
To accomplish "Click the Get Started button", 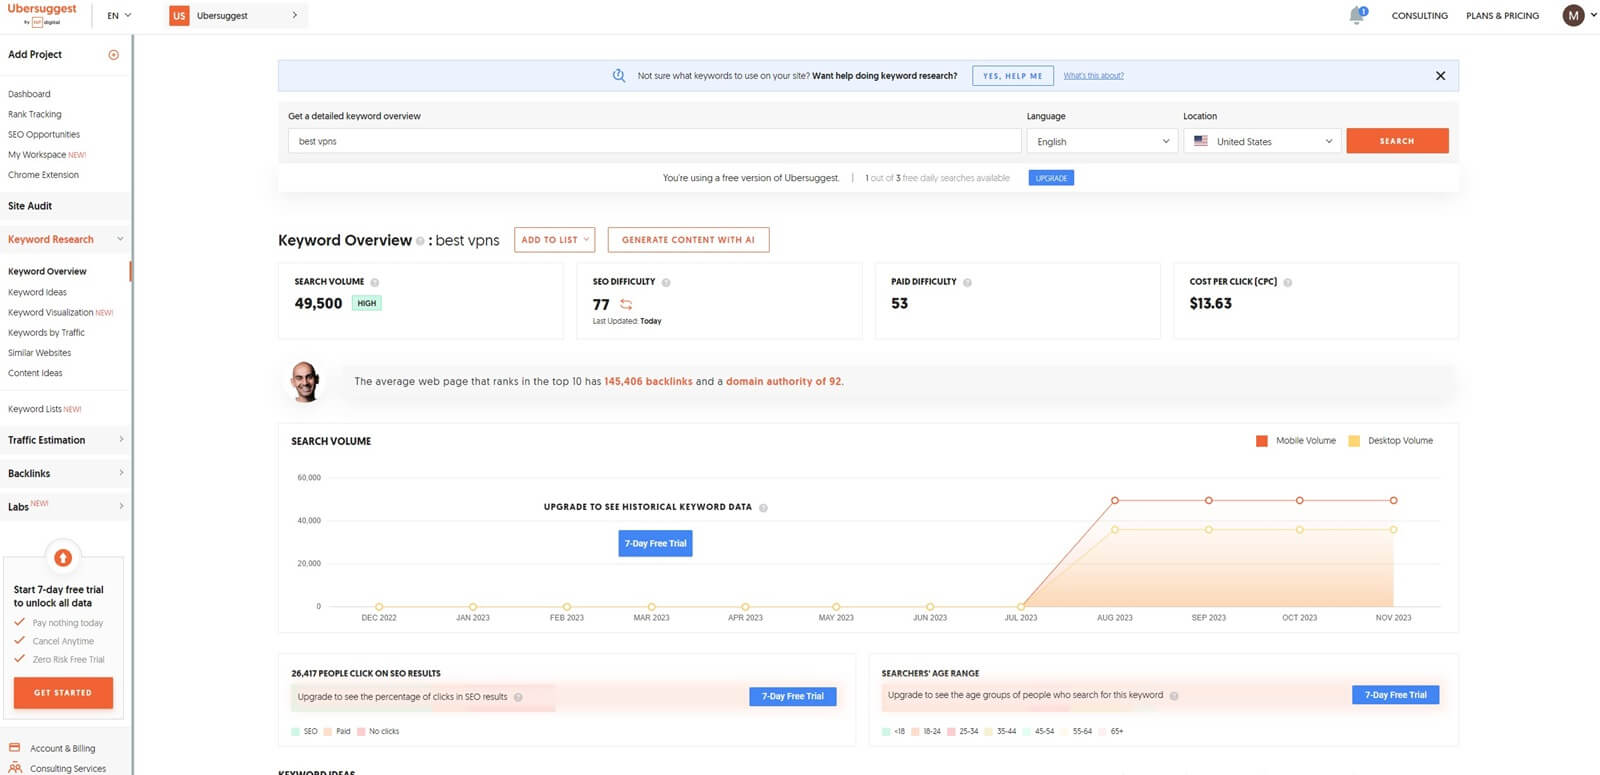I will tap(63, 693).
